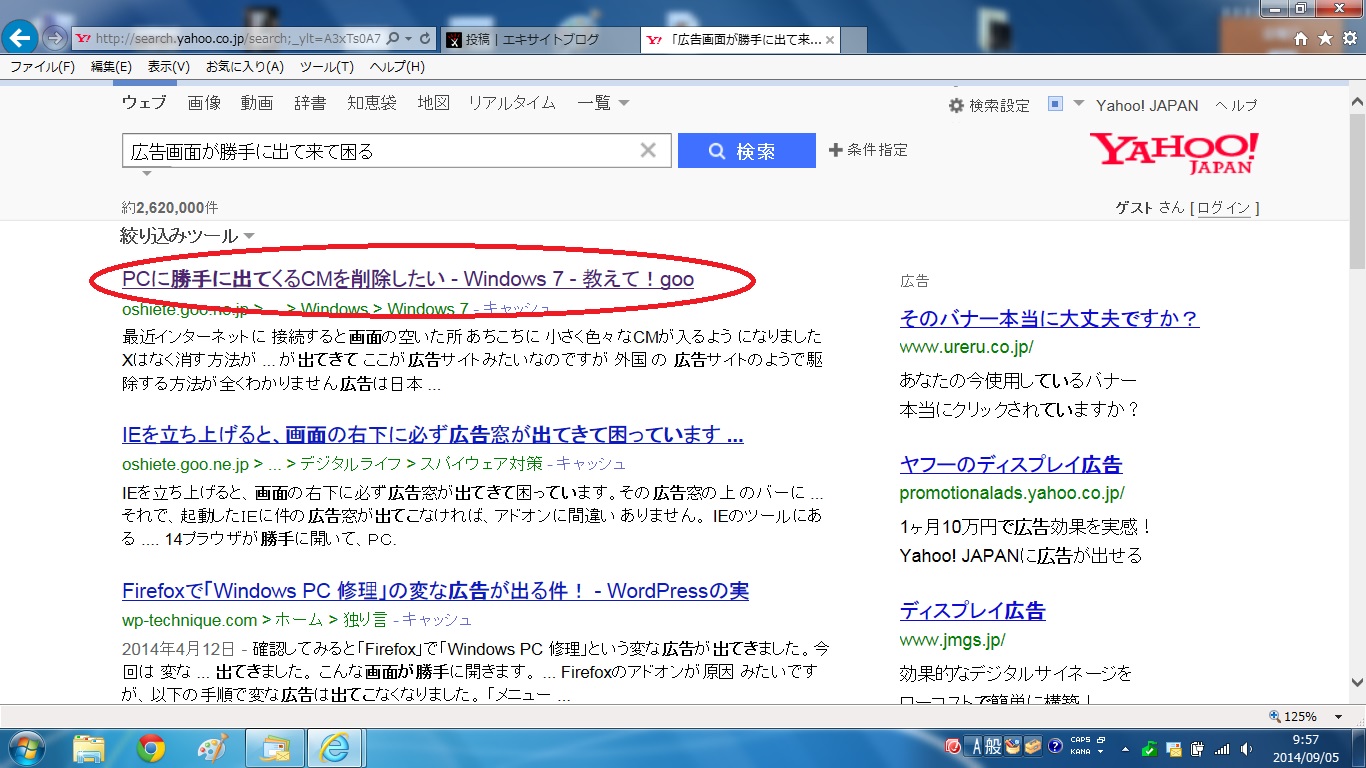The image size is (1366, 768).
Task: Clear the search box with the X icon
Action: [648, 150]
